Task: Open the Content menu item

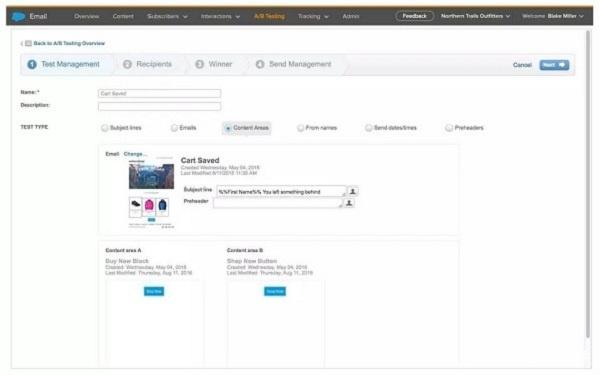Action: [123, 16]
